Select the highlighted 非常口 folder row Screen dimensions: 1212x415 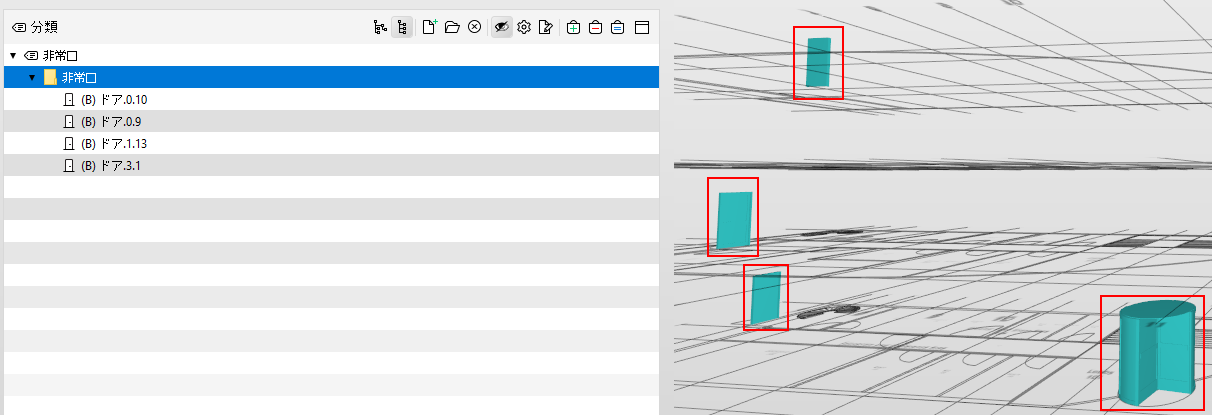pyautogui.click(x=330, y=77)
